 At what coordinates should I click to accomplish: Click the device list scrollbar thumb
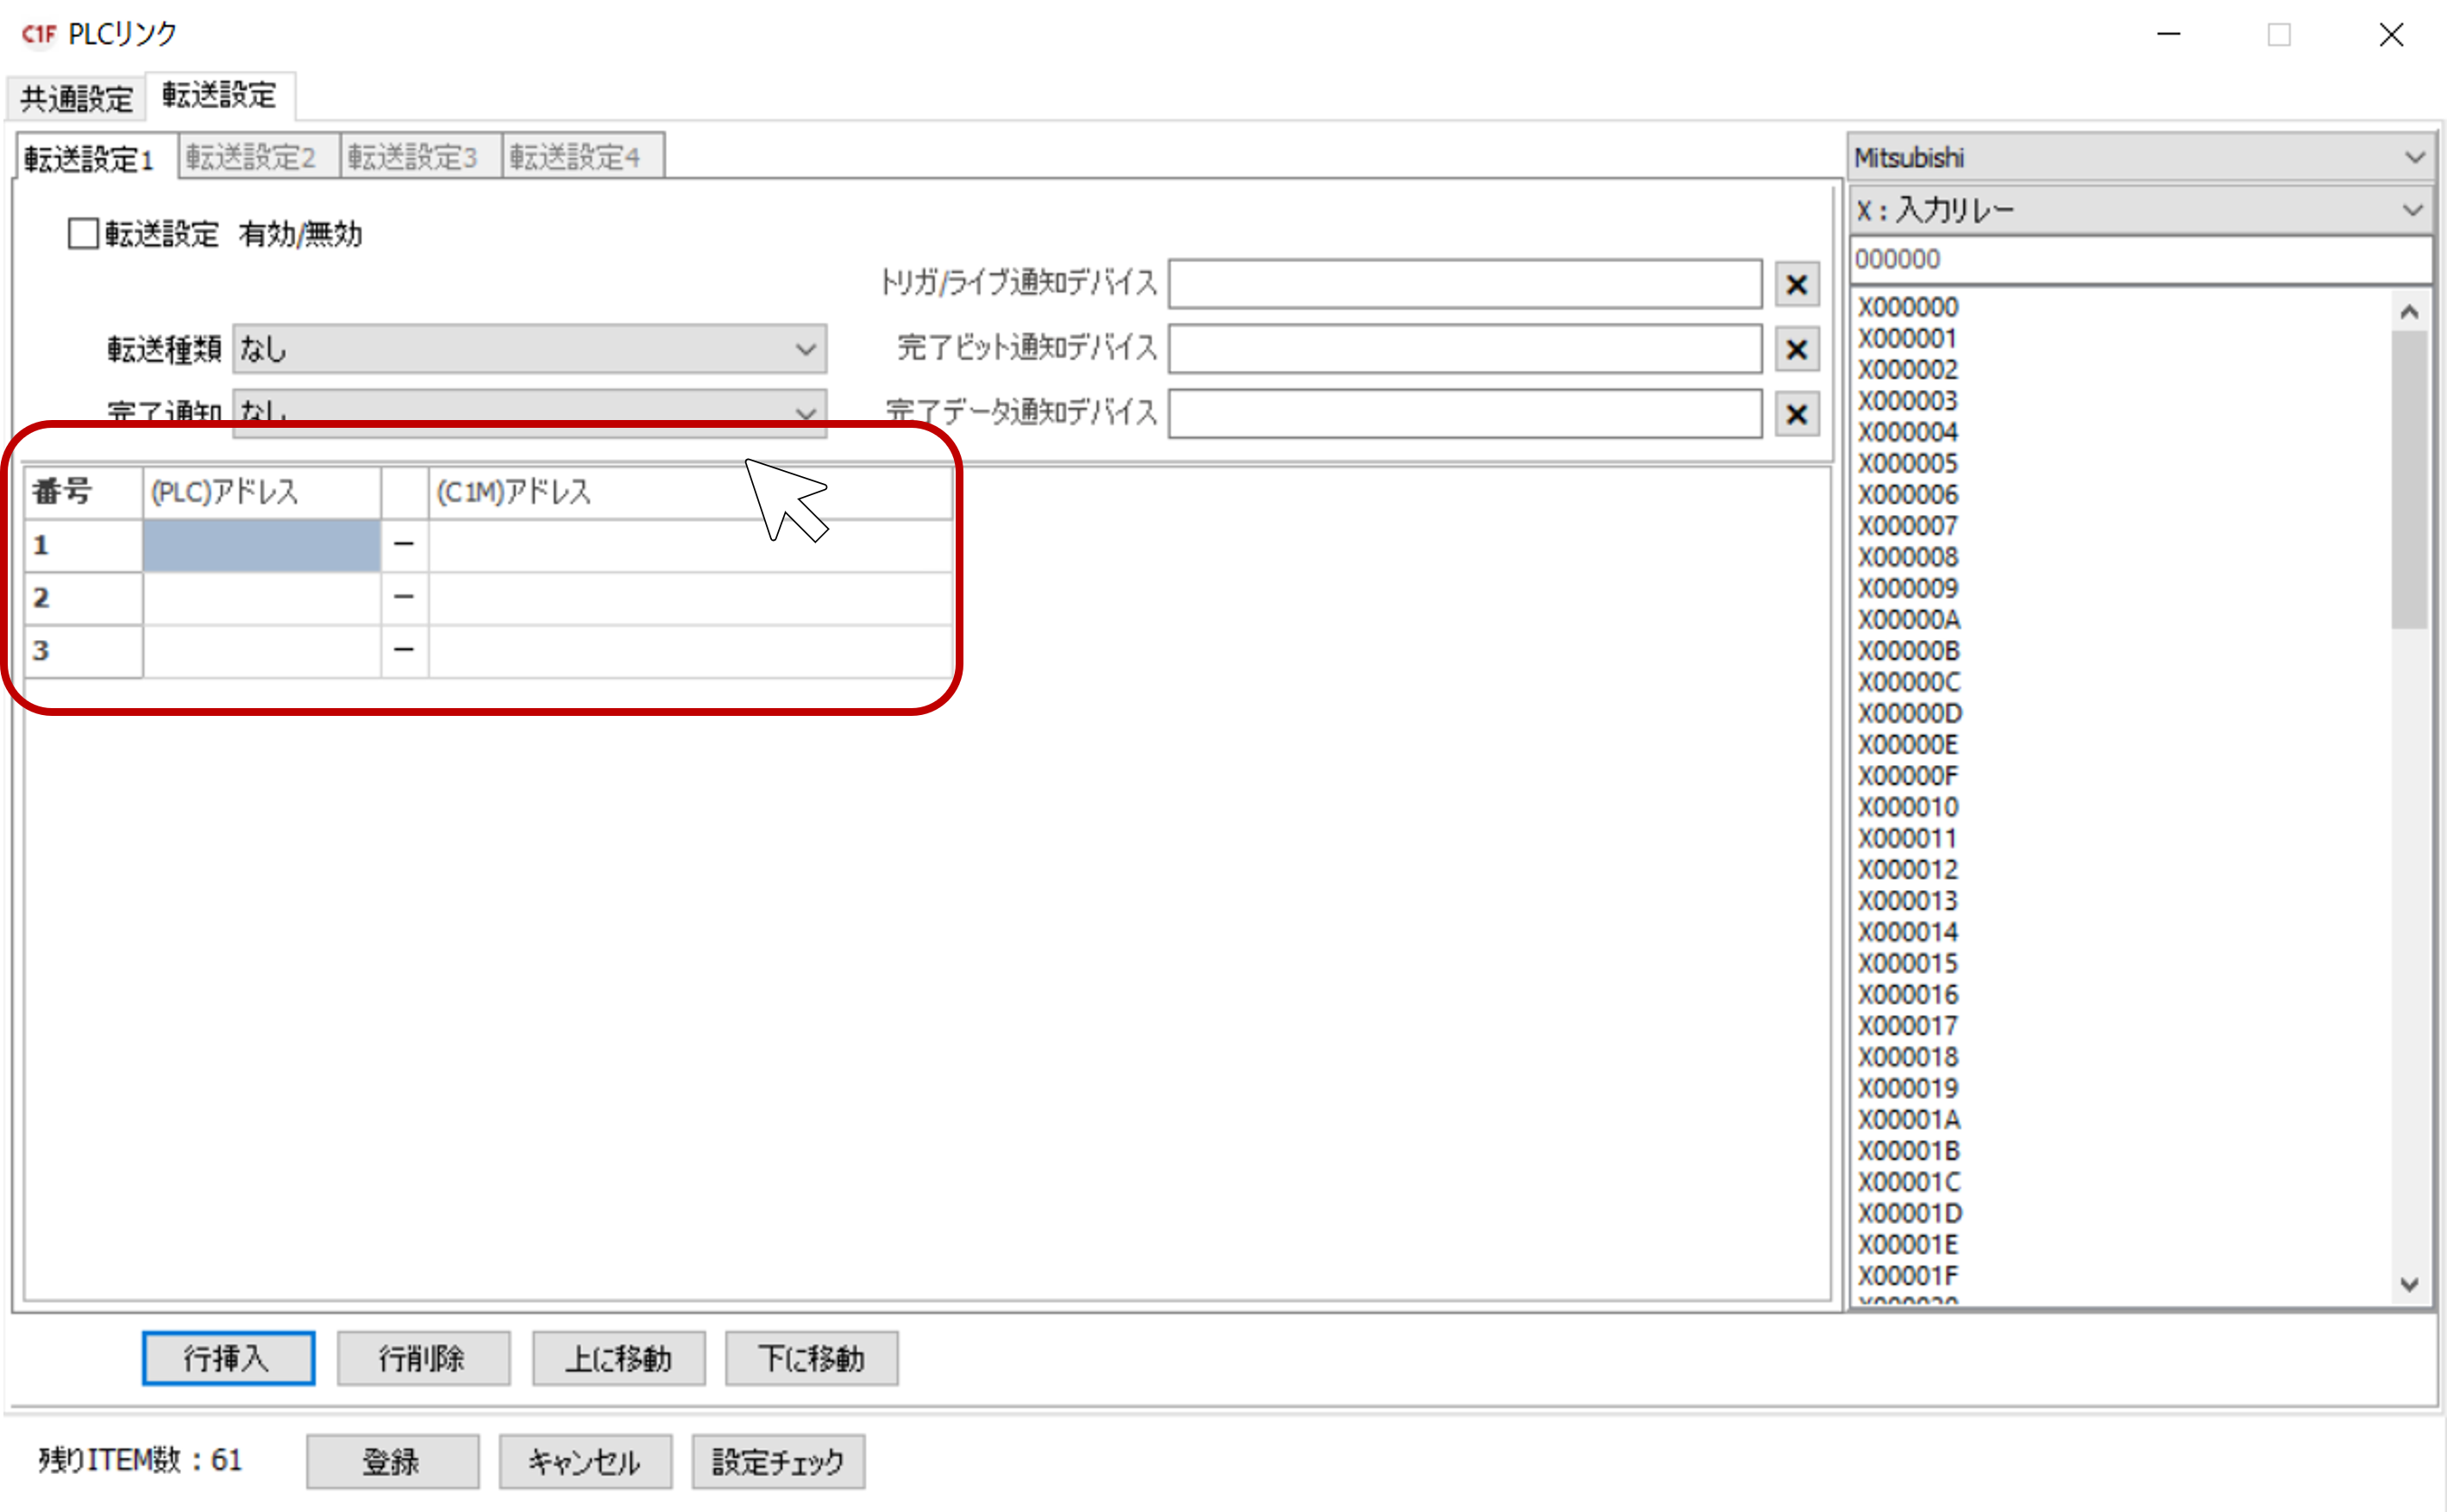pos(2409,480)
